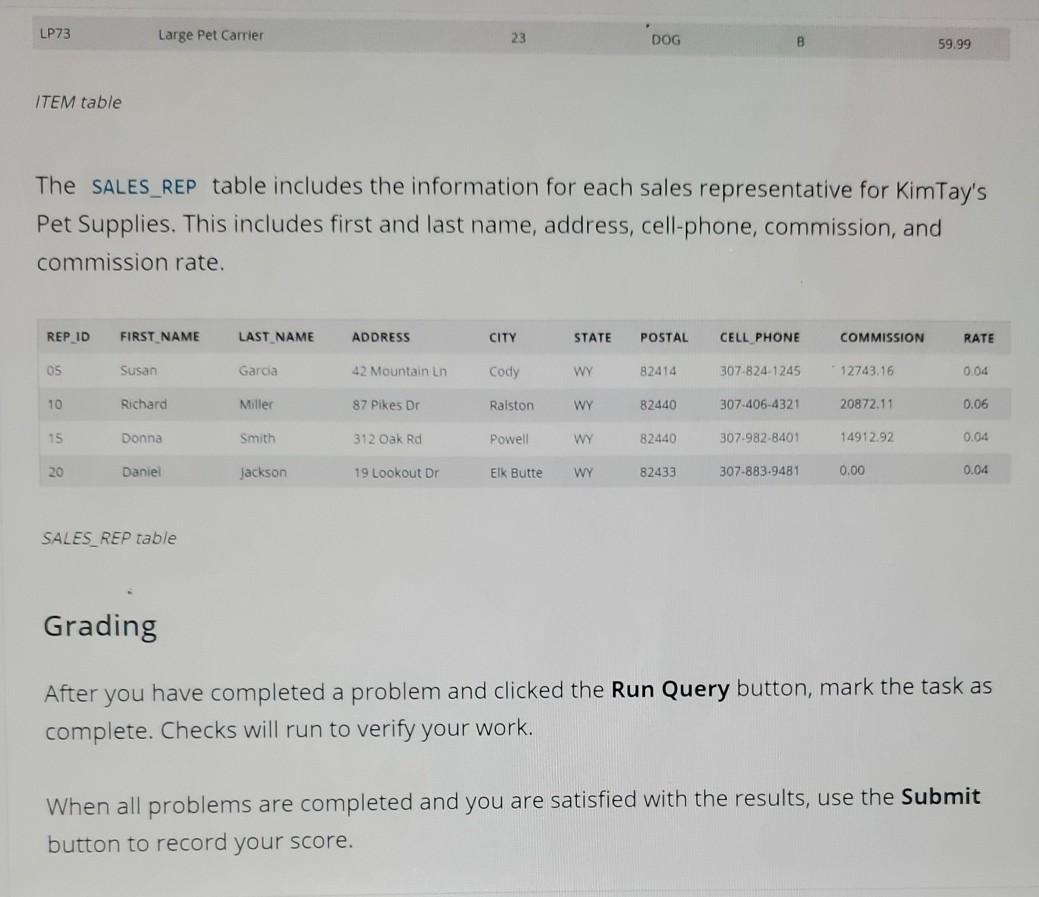The height and width of the screenshot is (897, 1039).
Task: Click rep ID 15 cell
Action: [x=56, y=438]
